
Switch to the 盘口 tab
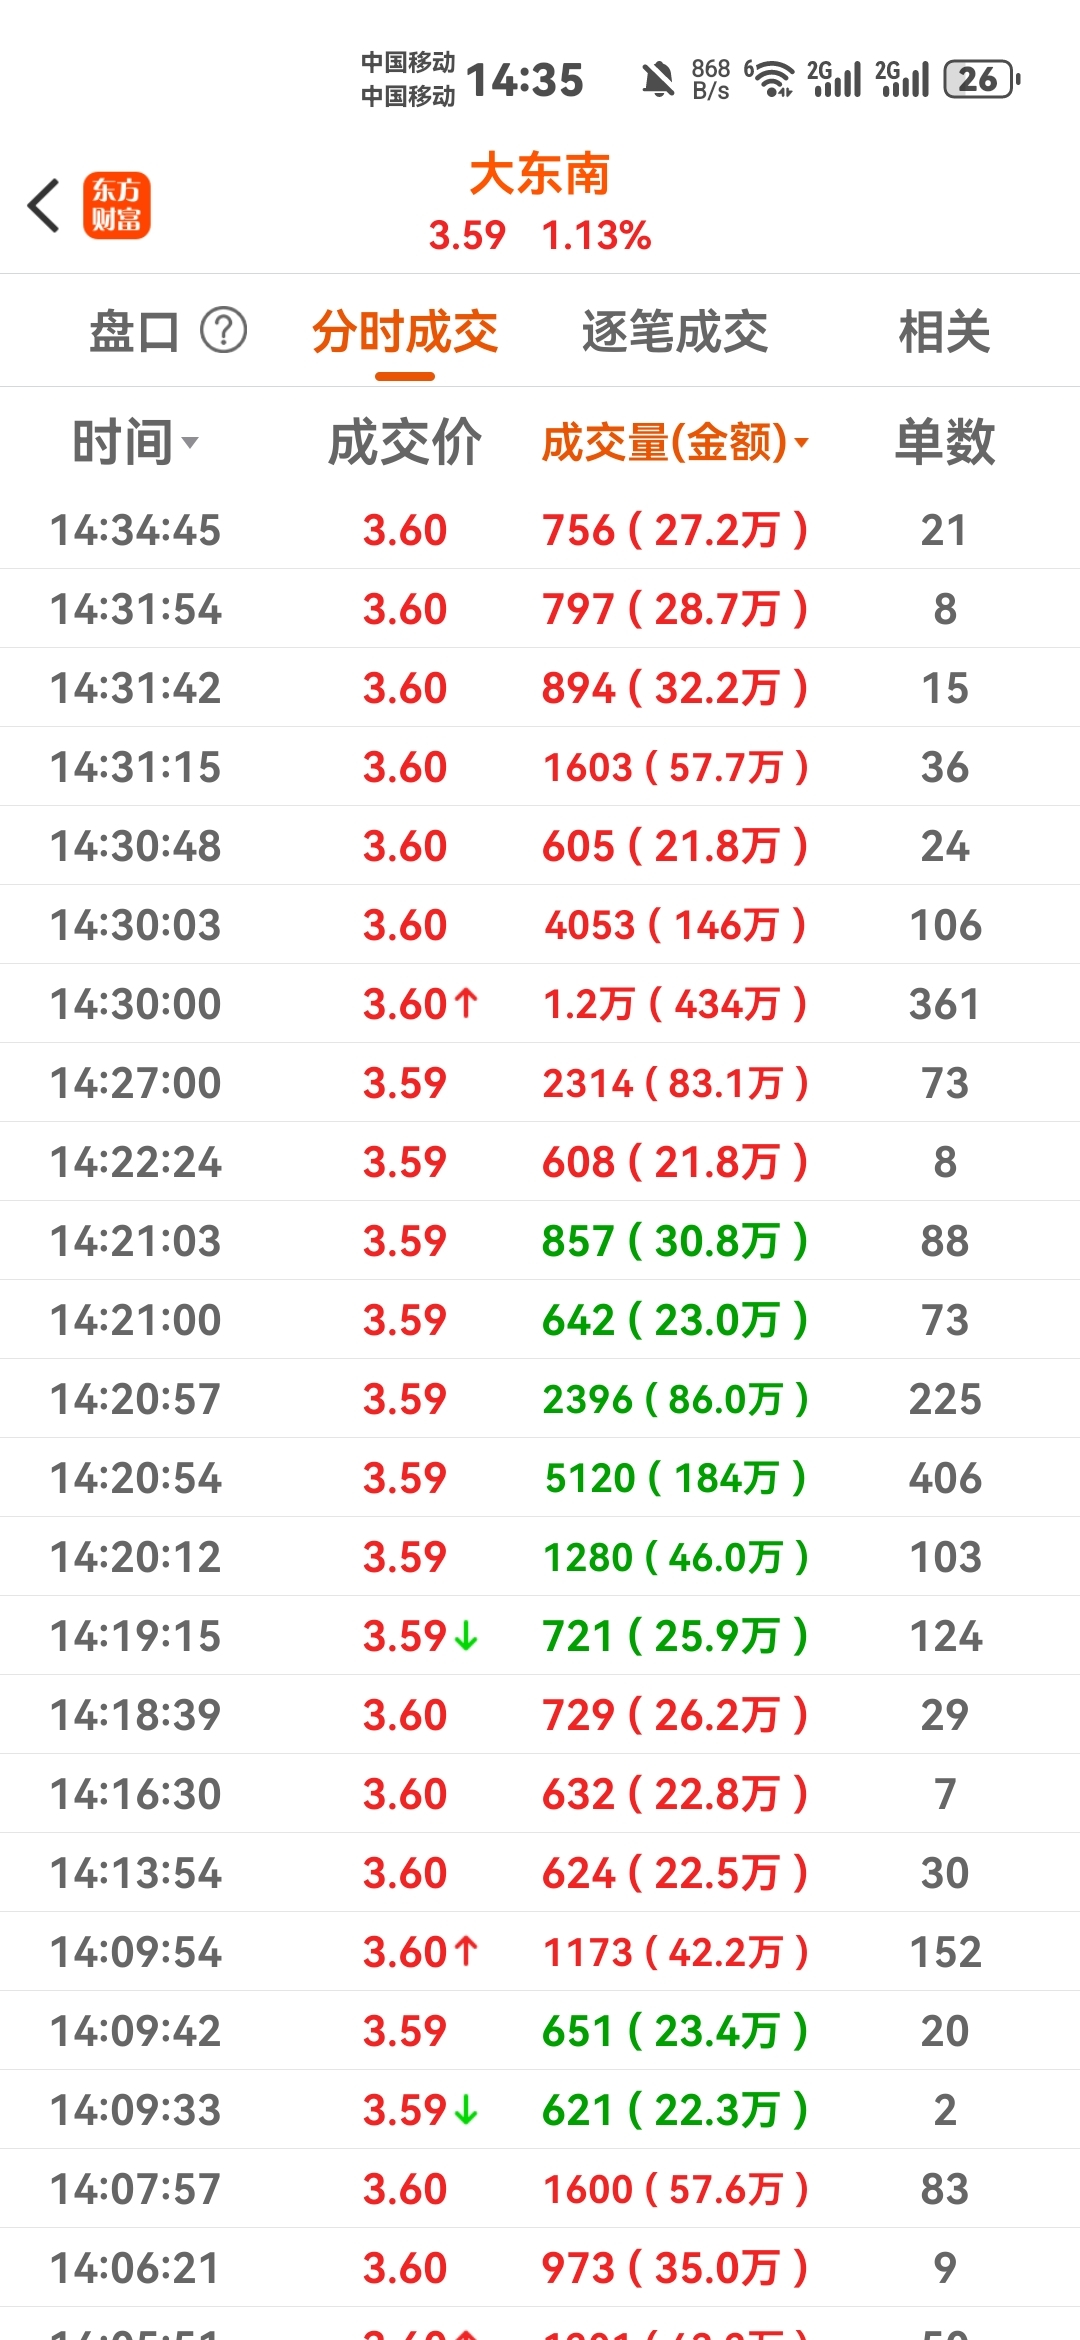[x=135, y=331]
